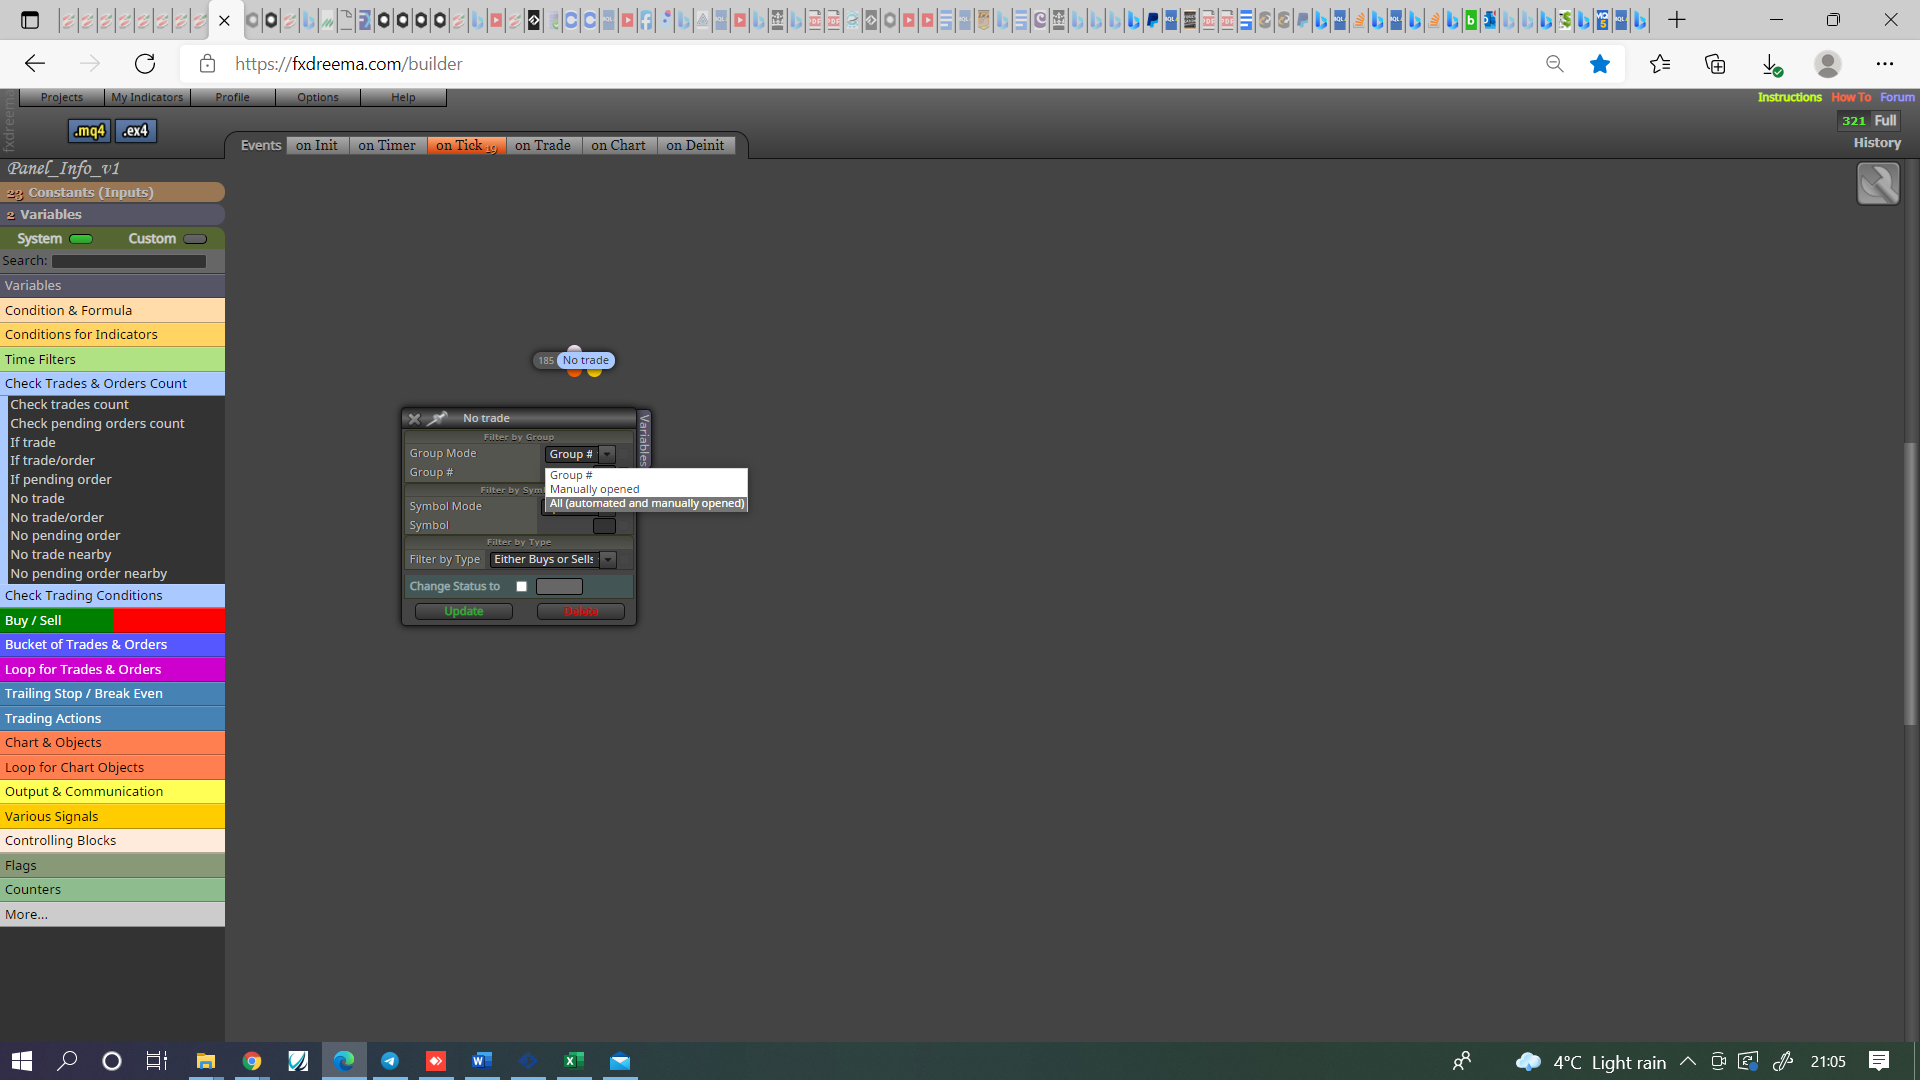
Task: Switch to the on Trade event tab
Action: (543, 146)
